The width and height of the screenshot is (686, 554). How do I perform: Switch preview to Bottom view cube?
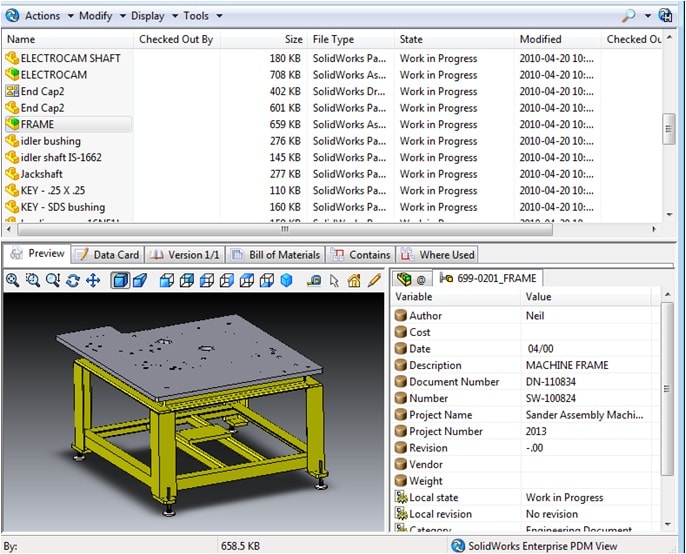267,281
